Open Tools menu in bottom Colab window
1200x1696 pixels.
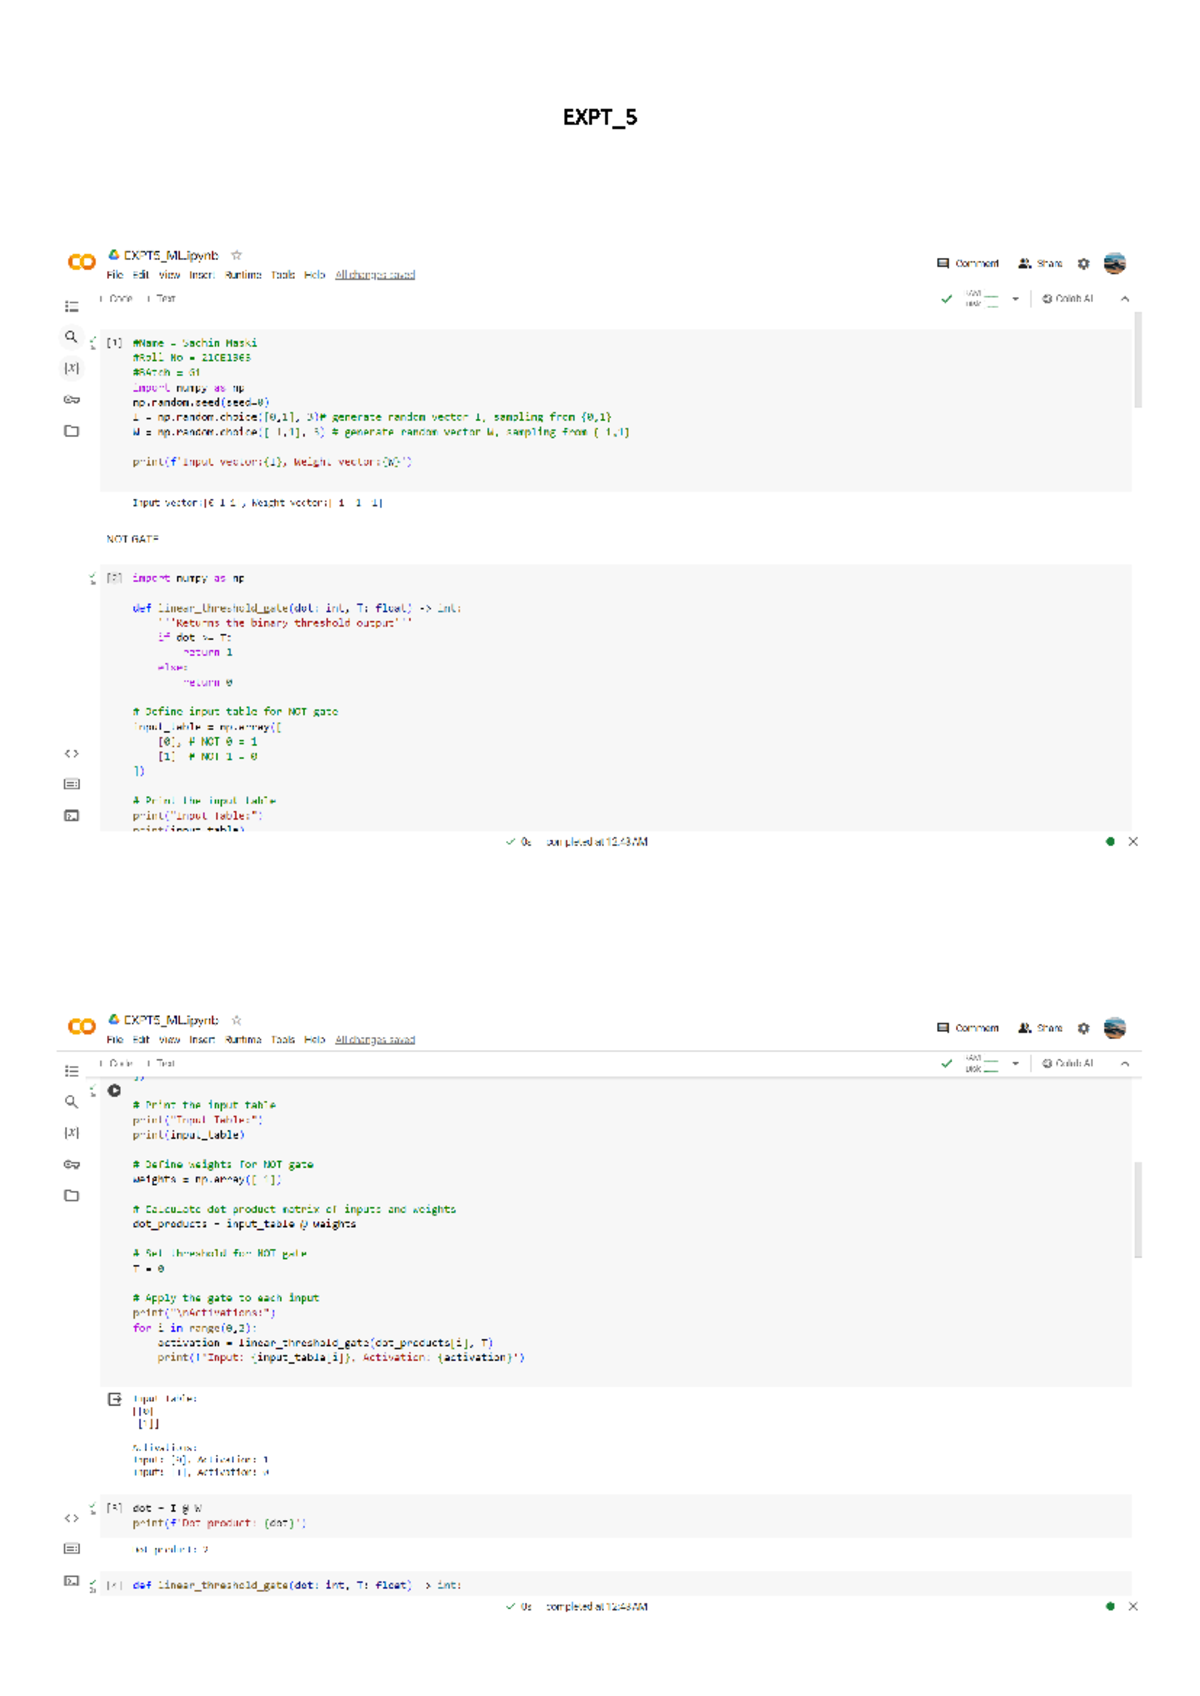point(283,1040)
